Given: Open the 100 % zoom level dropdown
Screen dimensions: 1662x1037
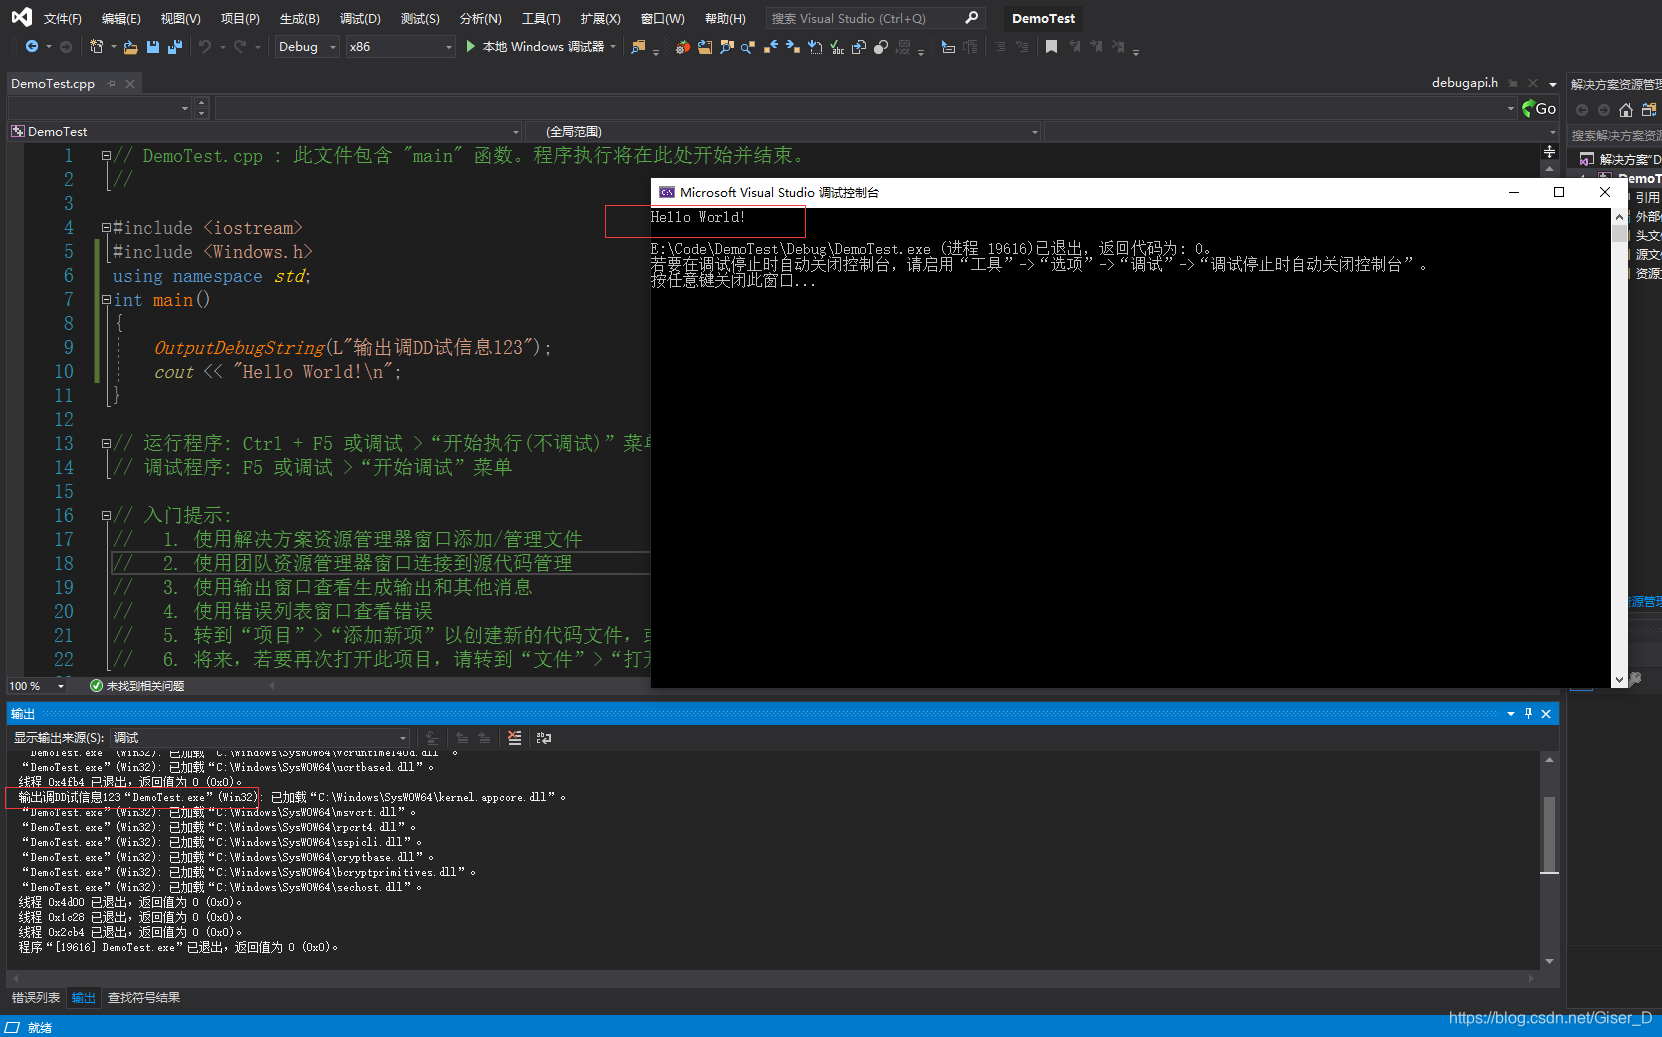Looking at the screenshot, I should click(37, 686).
